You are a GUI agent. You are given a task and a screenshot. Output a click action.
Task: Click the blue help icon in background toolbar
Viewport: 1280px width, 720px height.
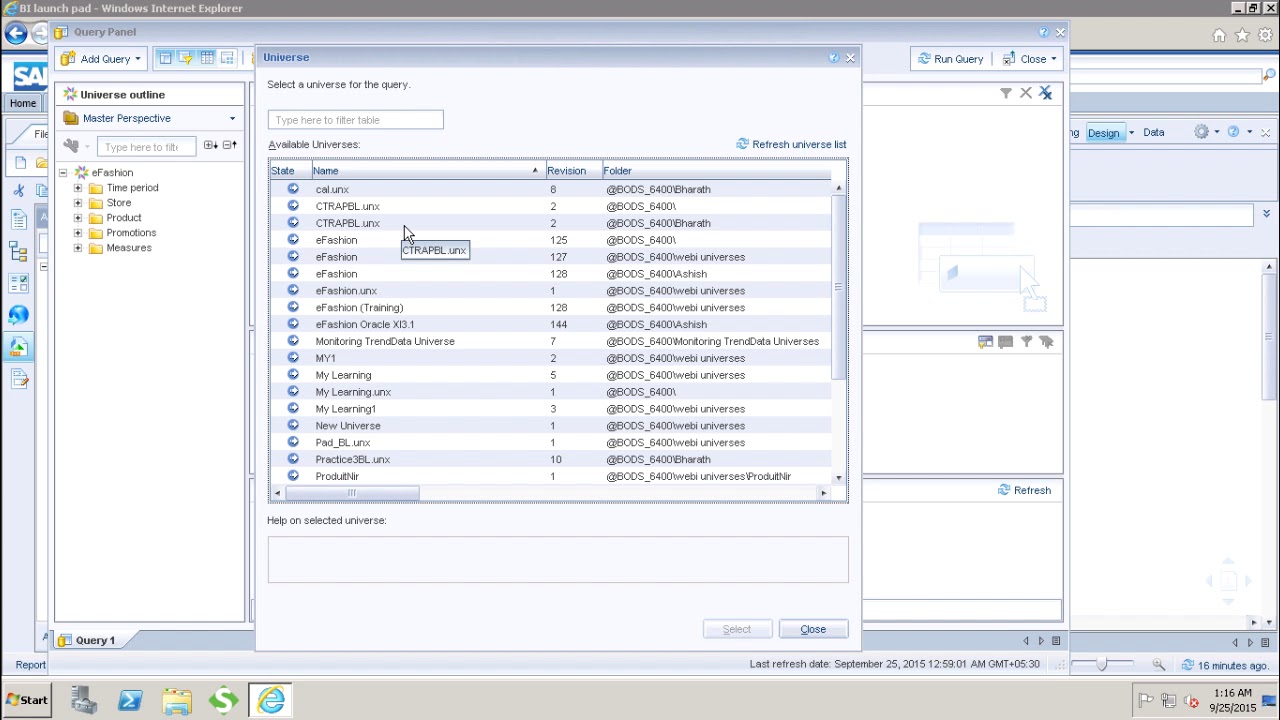coord(1233,132)
